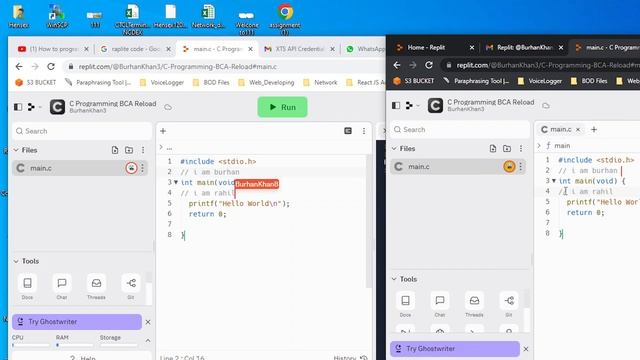
Task: Create new file icon in left window
Action: coord(115,150)
